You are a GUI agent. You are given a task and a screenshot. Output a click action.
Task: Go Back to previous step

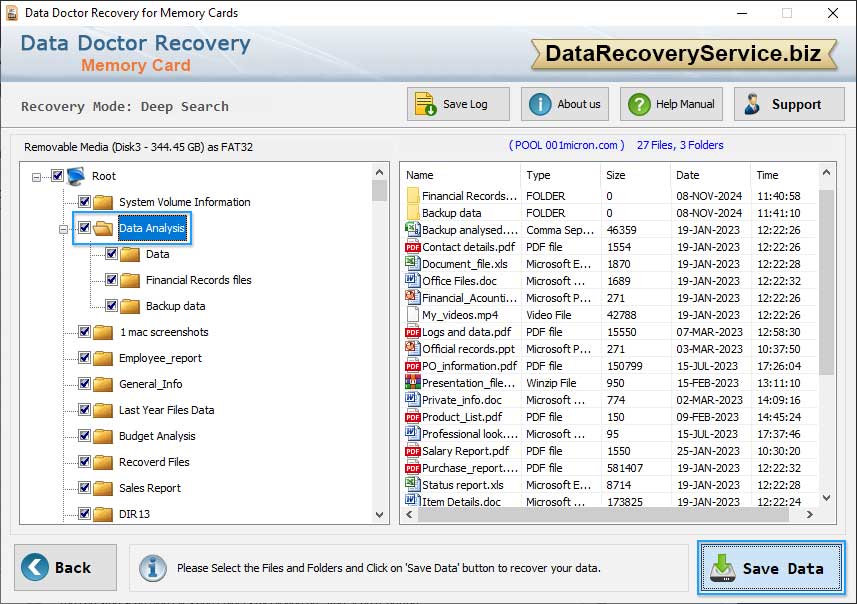click(x=66, y=567)
